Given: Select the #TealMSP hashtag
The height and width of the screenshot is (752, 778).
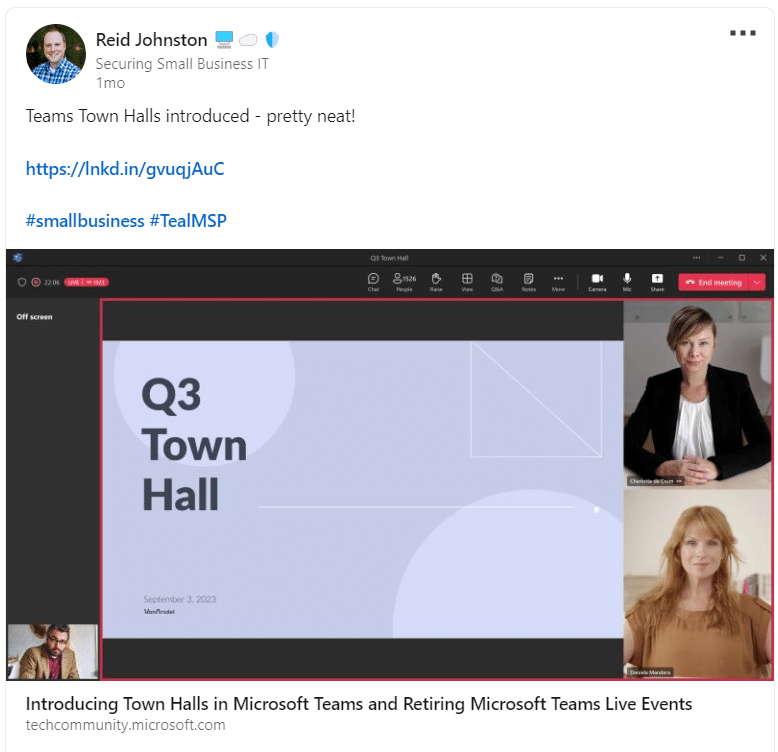Looking at the screenshot, I should click(188, 221).
